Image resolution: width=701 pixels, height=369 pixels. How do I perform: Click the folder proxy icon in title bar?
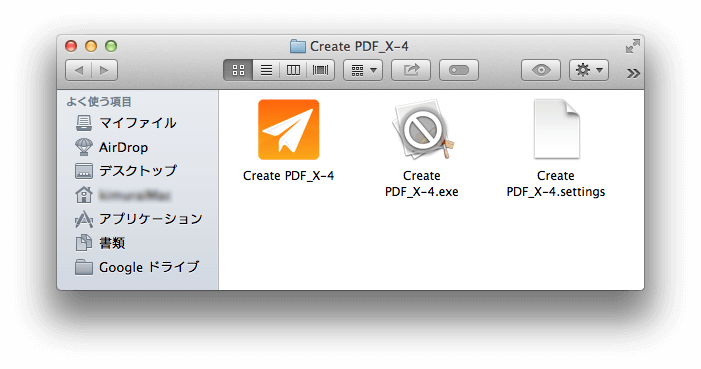coord(297,46)
